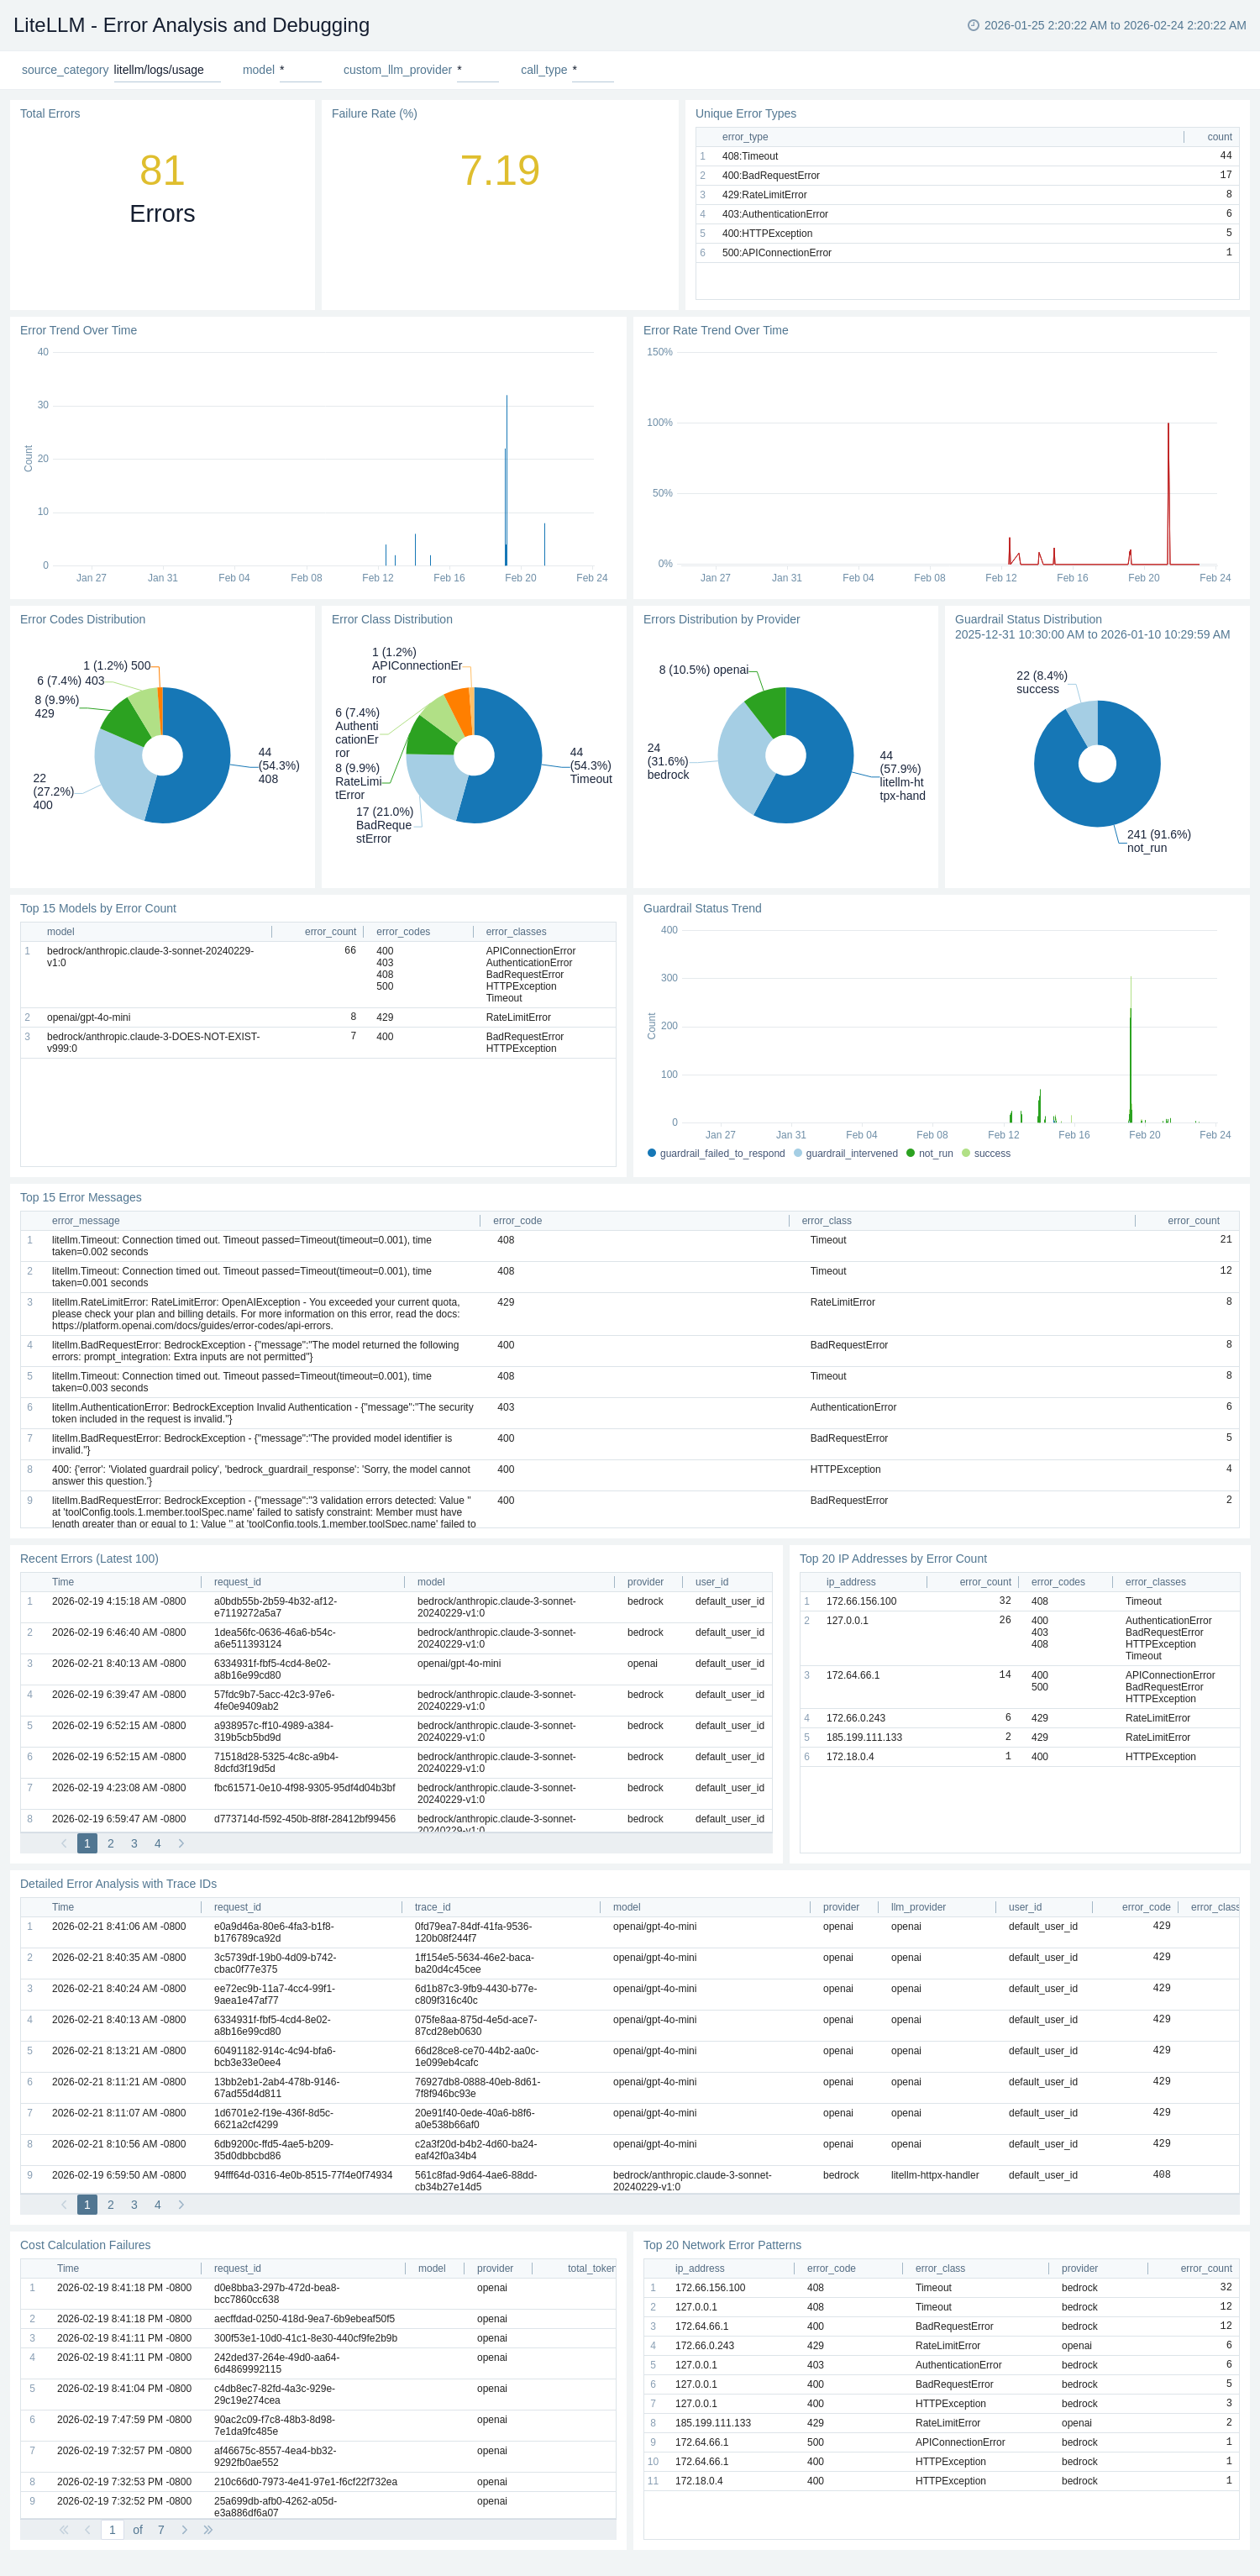The height and width of the screenshot is (2576, 1260).
Task: Open the dashboard time range selector
Action: [x=1107, y=25]
